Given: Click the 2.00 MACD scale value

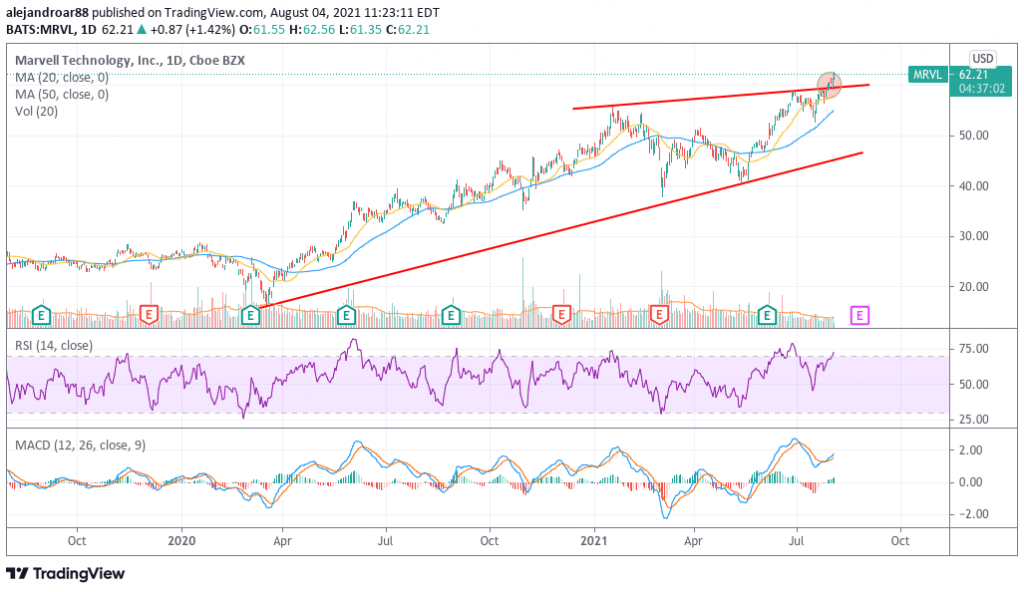Looking at the screenshot, I should click(970, 450).
